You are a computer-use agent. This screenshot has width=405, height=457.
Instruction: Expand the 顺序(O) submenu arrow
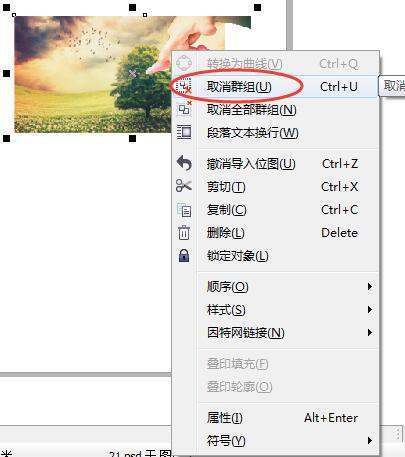369,286
